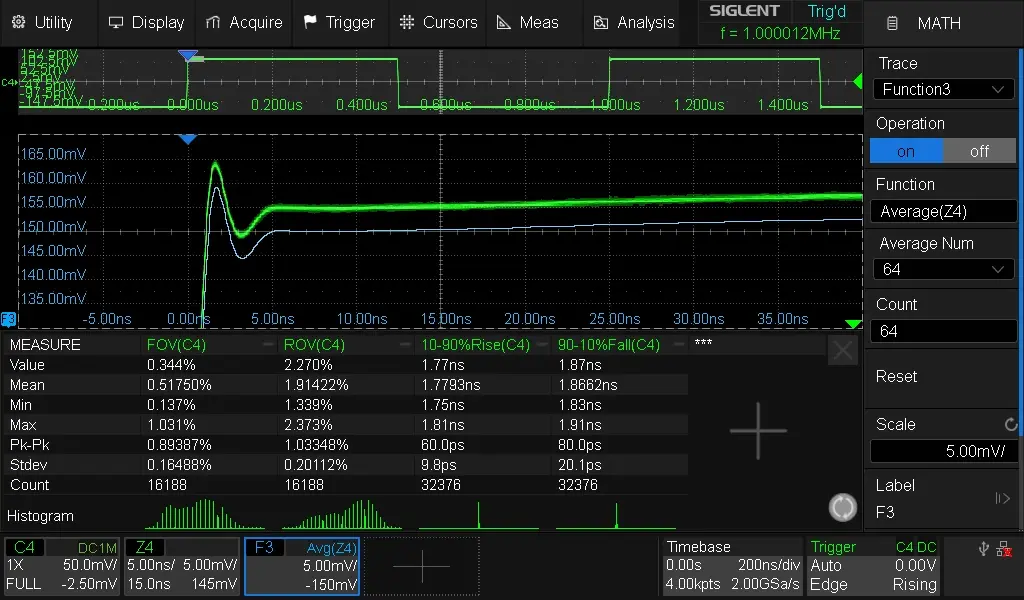Click the Scale knob rotate icon
The width and height of the screenshot is (1024, 600).
(x=1010, y=425)
